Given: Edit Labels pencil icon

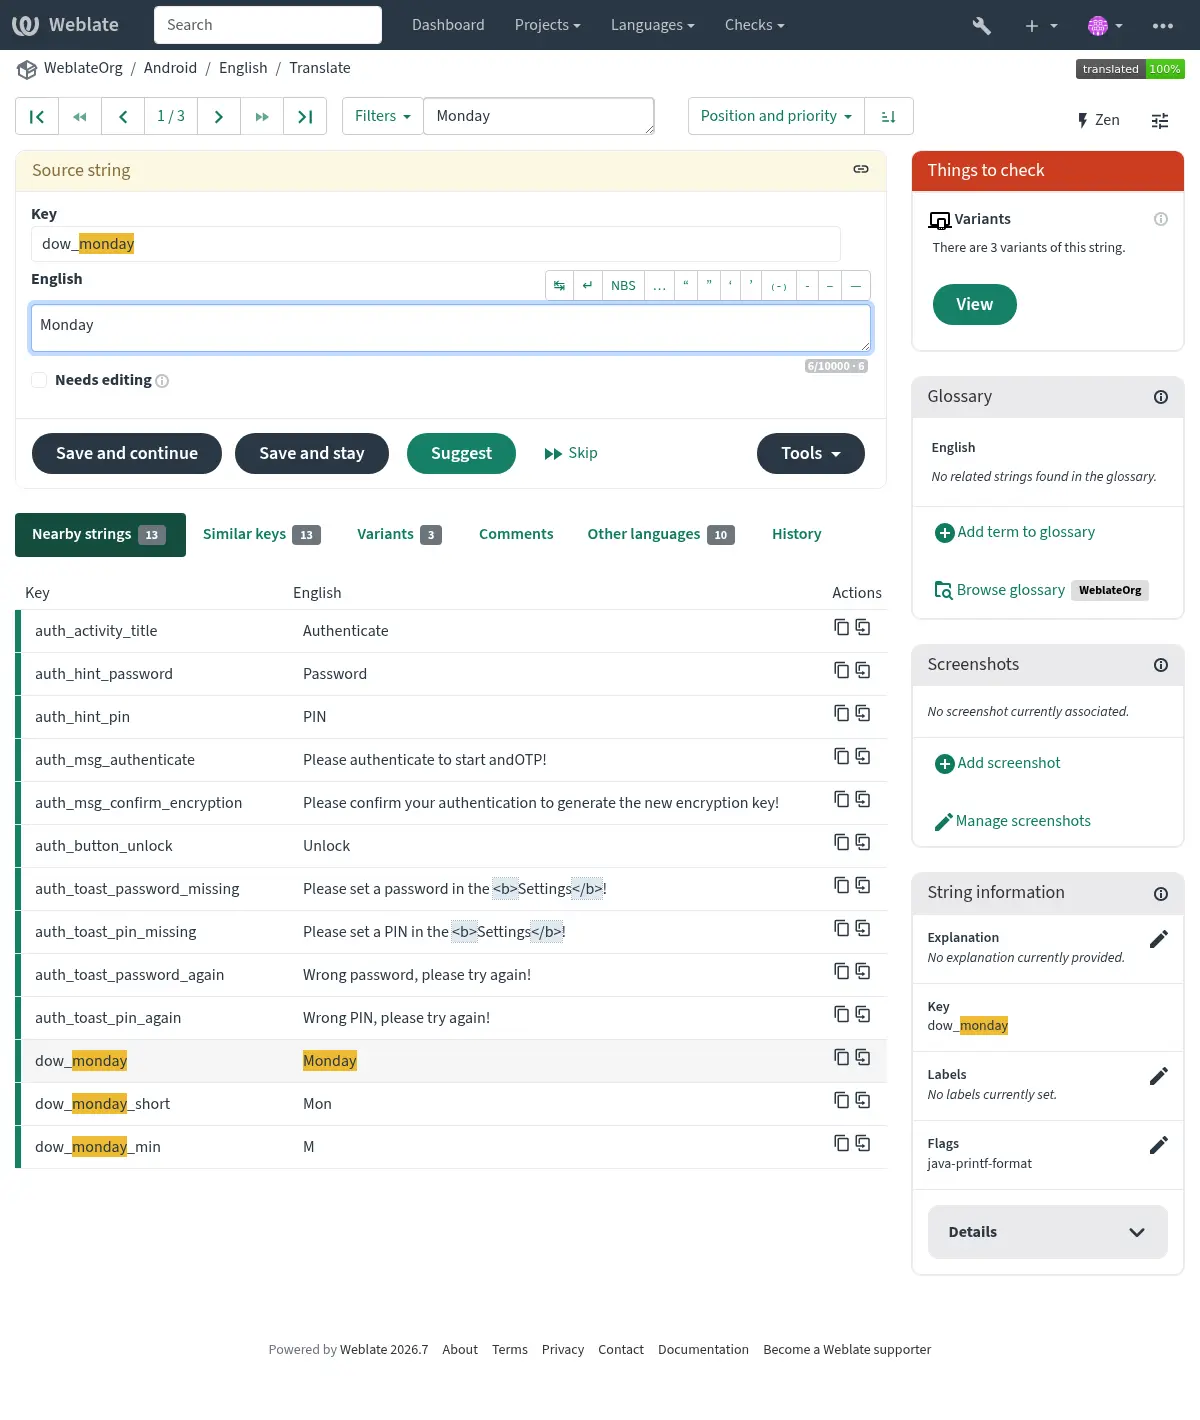Looking at the screenshot, I should 1159,1076.
